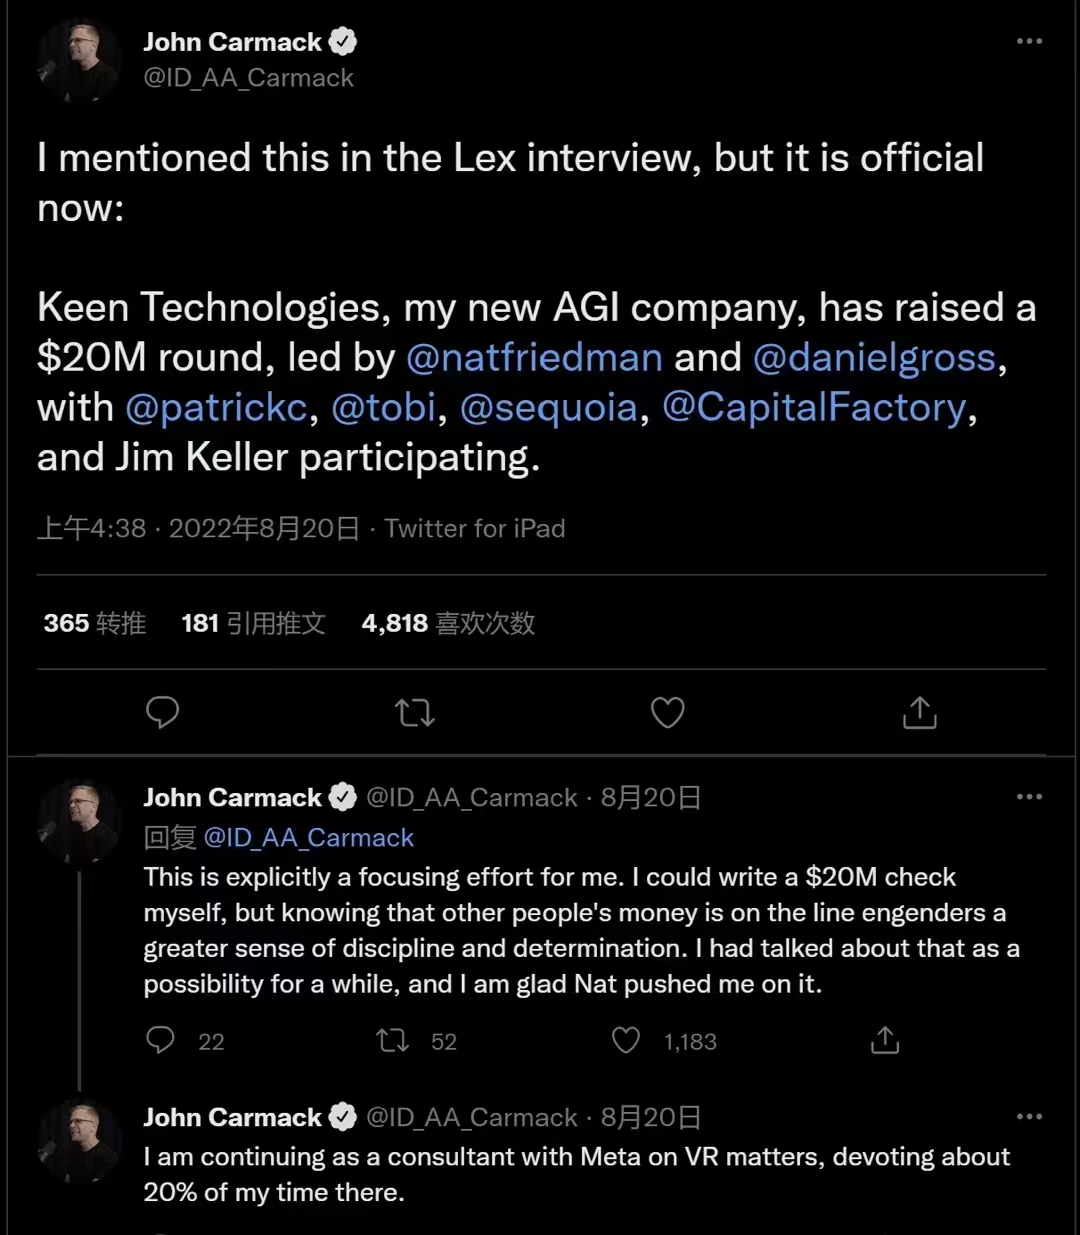Open more options on the Meta consultant reply

(1029, 1117)
